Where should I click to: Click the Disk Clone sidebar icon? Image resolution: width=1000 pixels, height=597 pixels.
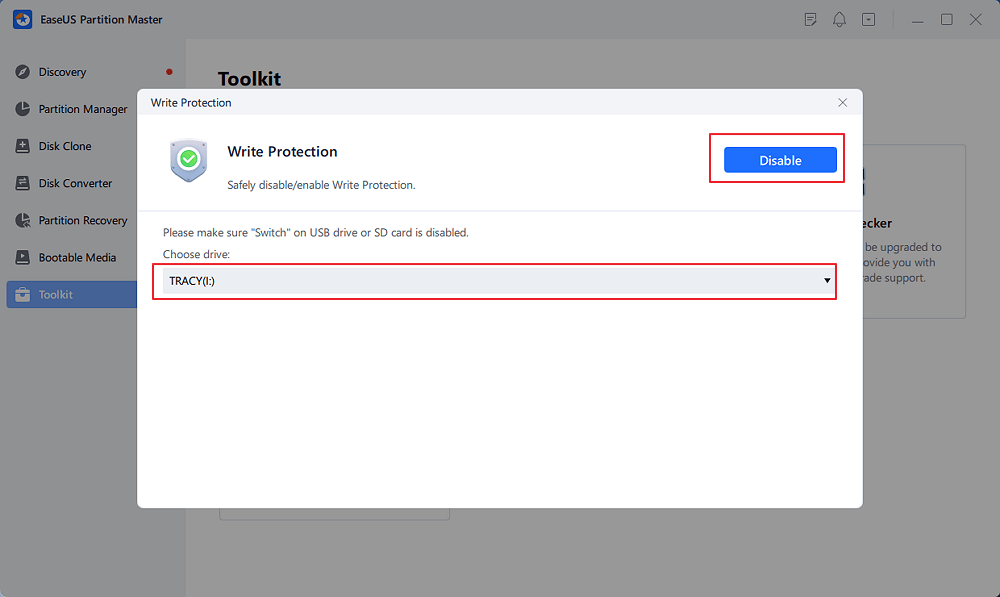pyautogui.click(x=22, y=146)
